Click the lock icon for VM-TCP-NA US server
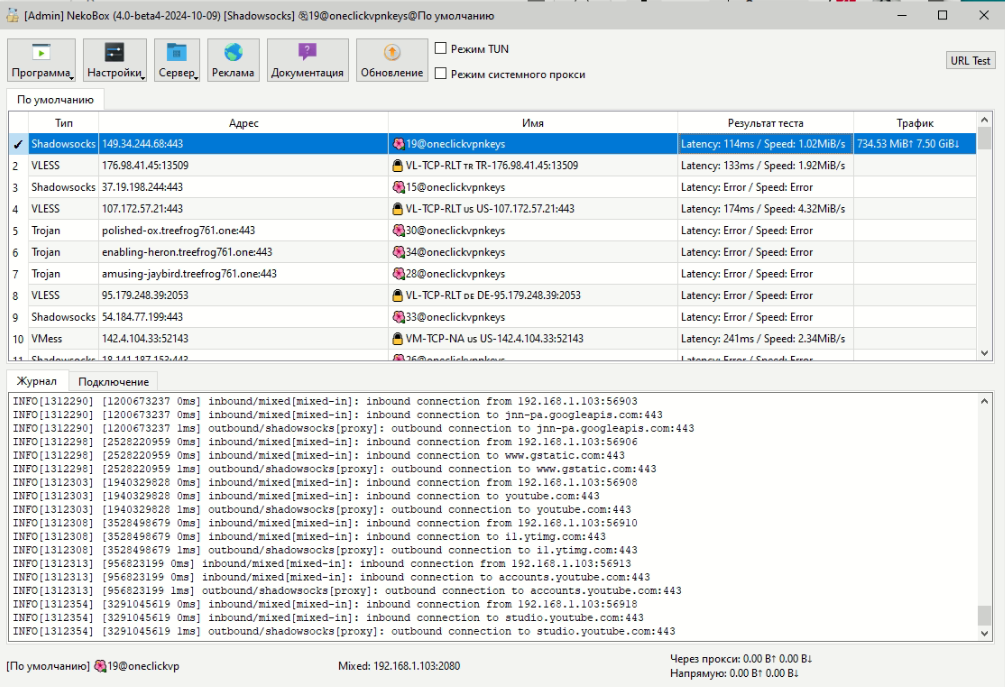The width and height of the screenshot is (1005, 687). 397,339
